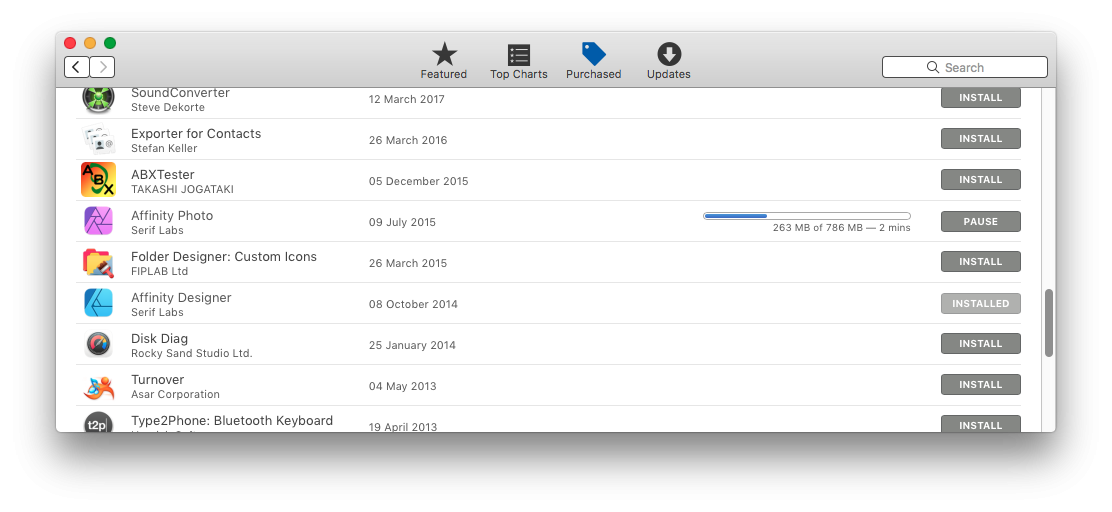Click the Affinity Photo download progress bar

807,216
